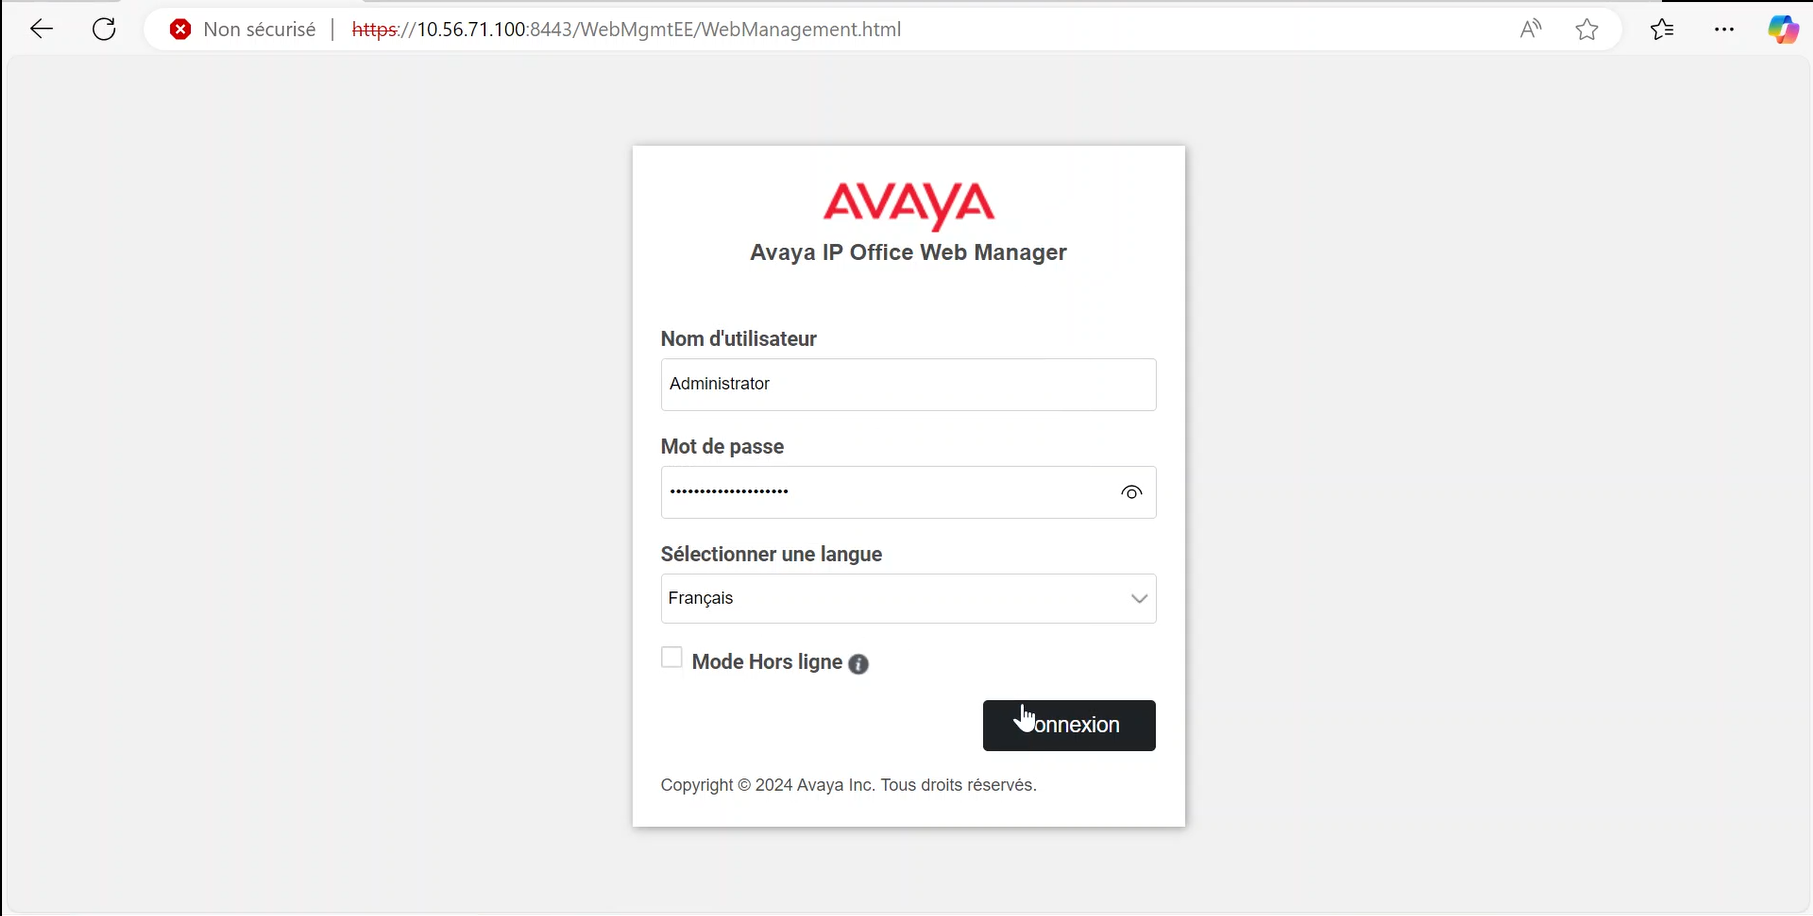Click the browser back arrow
The image size is (1813, 916).
tap(41, 29)
